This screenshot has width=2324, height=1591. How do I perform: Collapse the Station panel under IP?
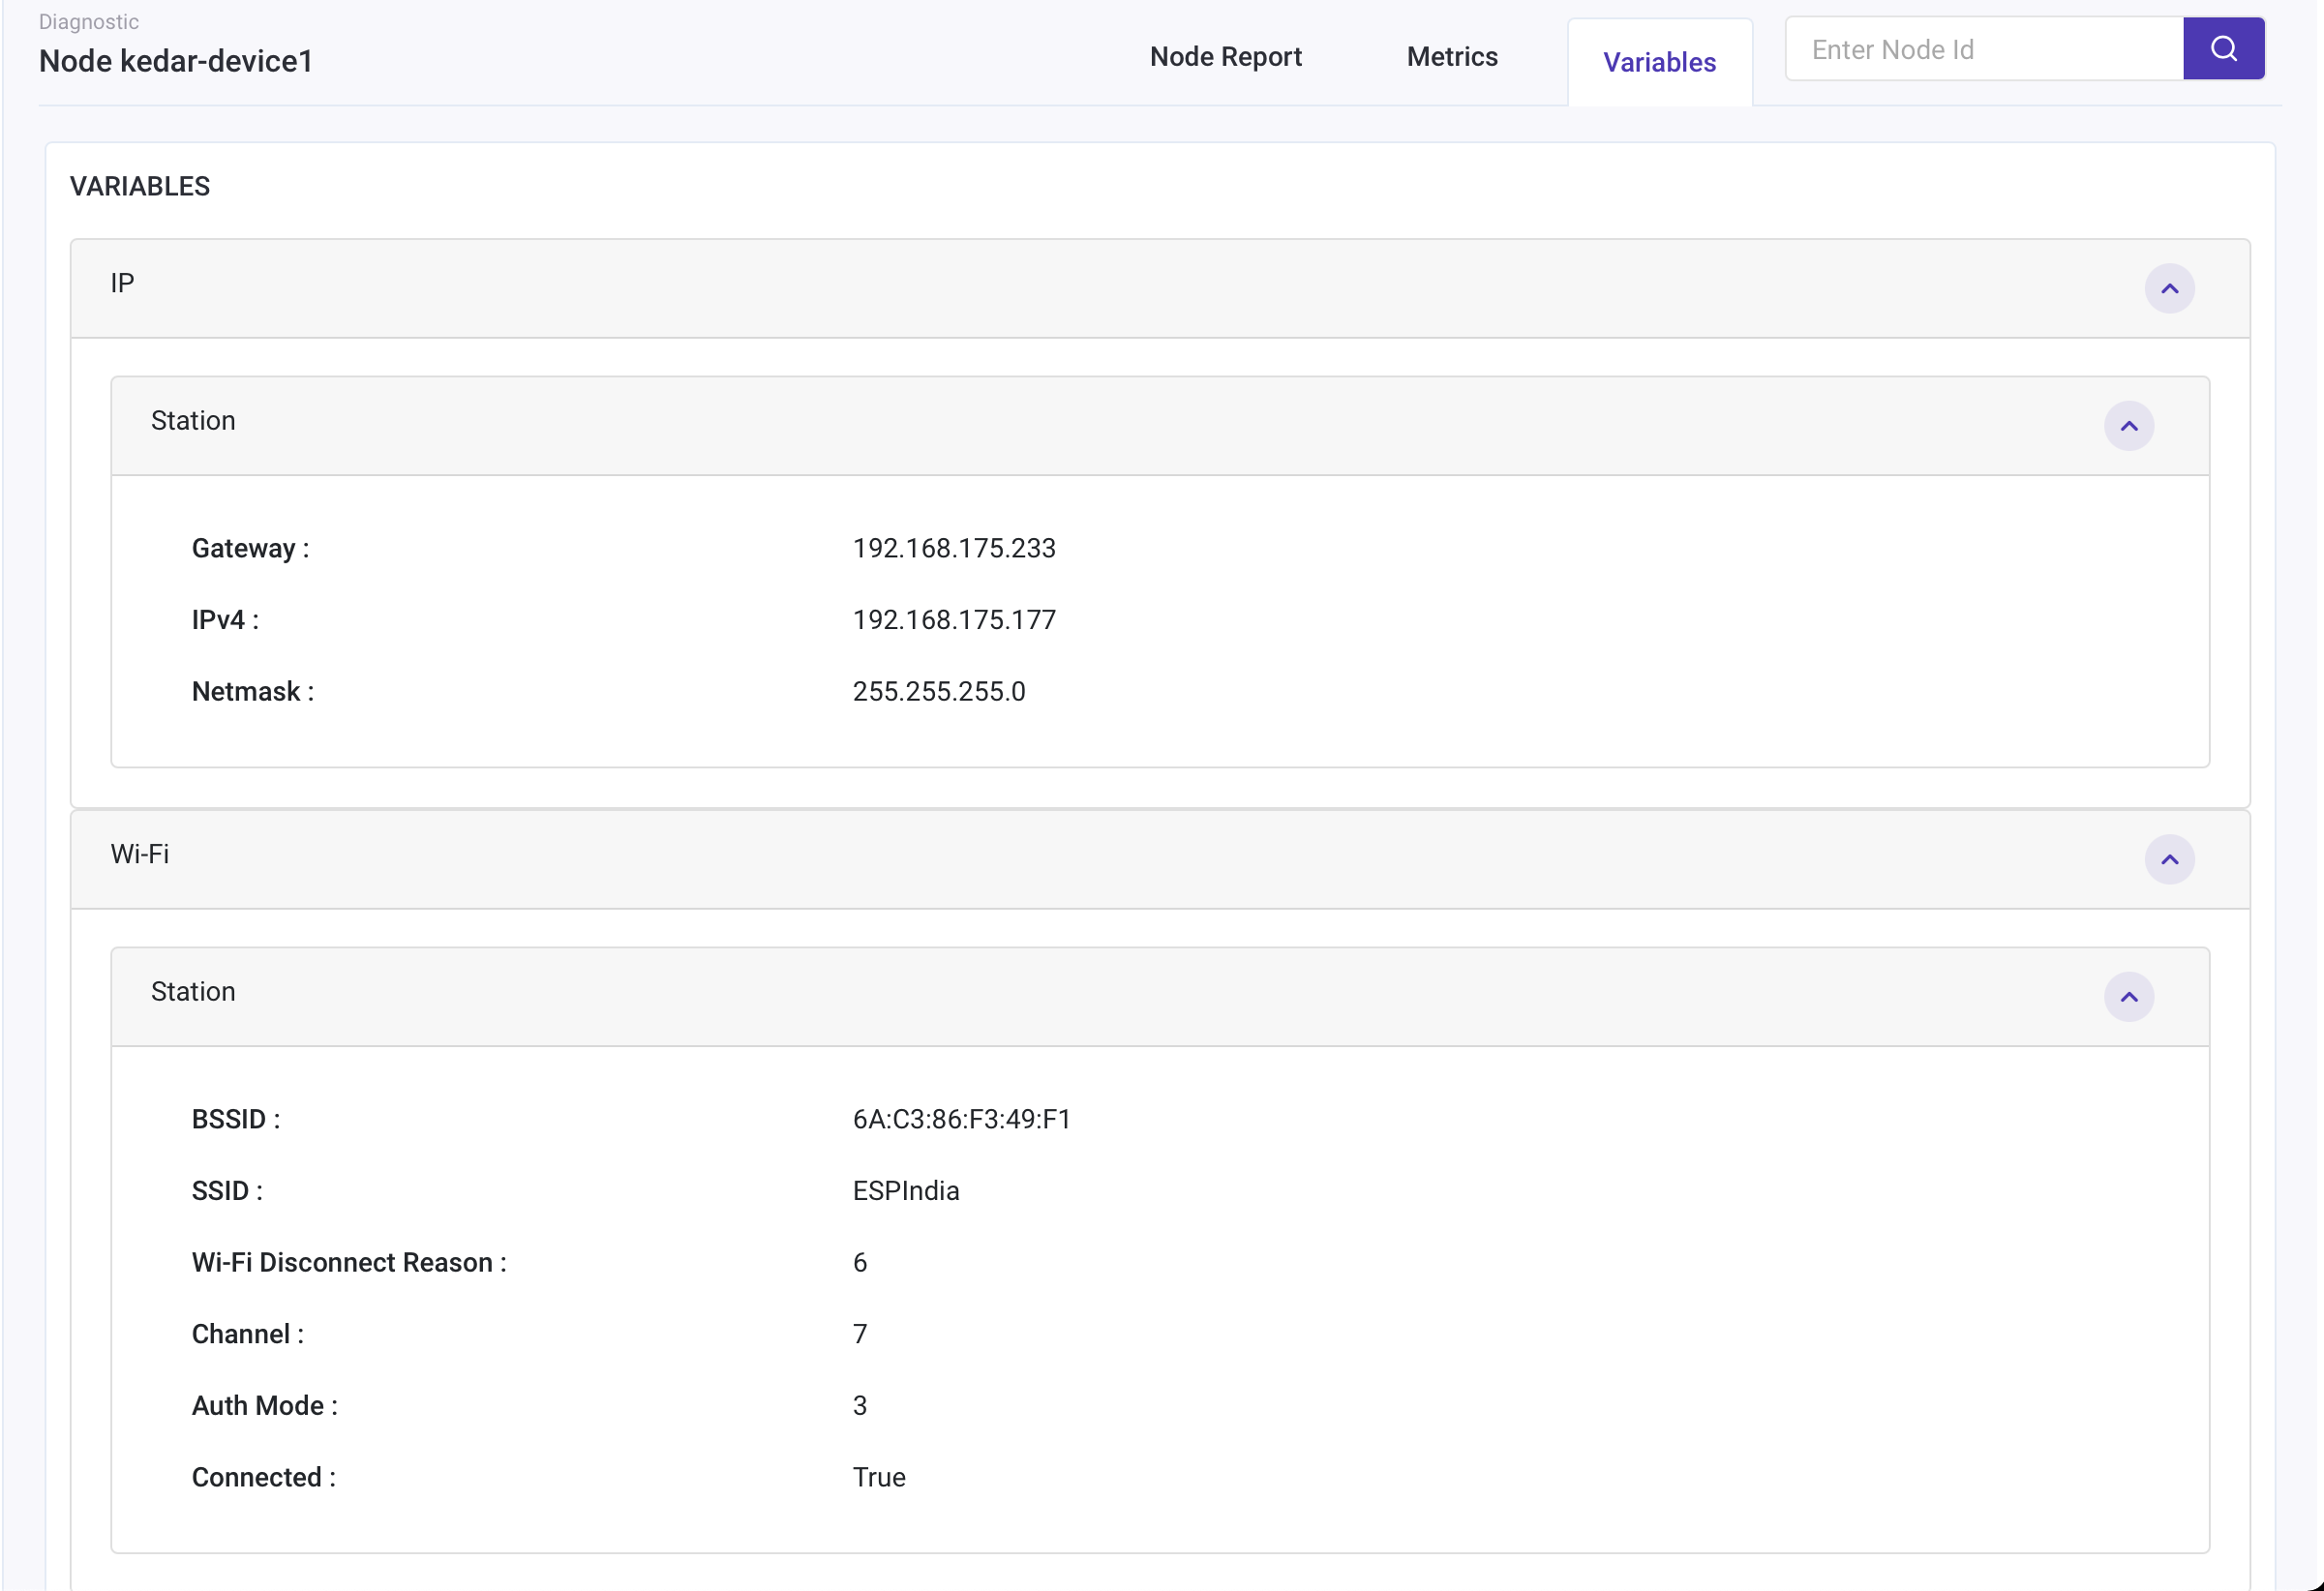(2128, 426)
